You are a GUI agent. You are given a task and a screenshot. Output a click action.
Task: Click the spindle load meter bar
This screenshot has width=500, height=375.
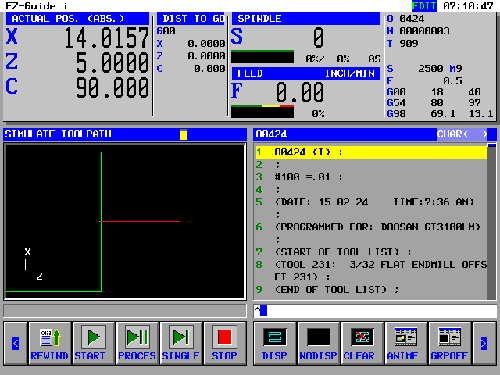263,57
